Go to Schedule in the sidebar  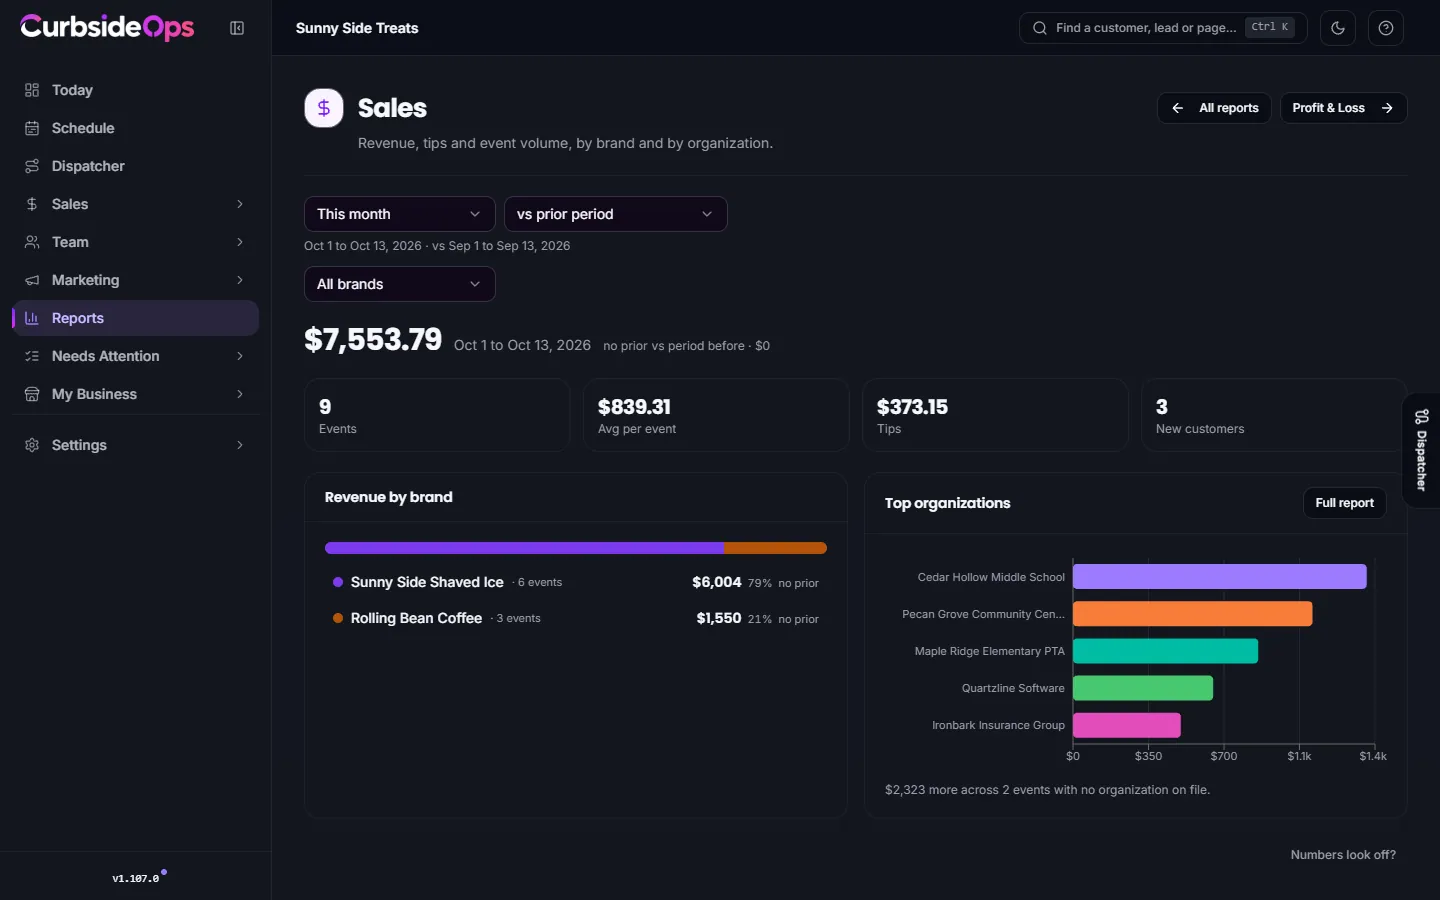pyautogui.click(x=135, y=128)
